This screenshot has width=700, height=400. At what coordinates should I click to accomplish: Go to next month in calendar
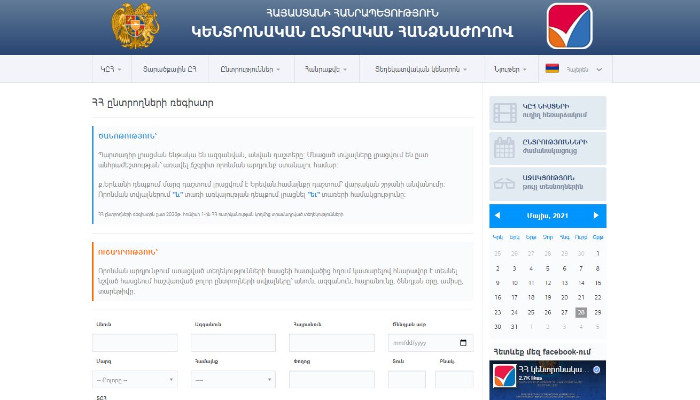[x=596, y=215]
